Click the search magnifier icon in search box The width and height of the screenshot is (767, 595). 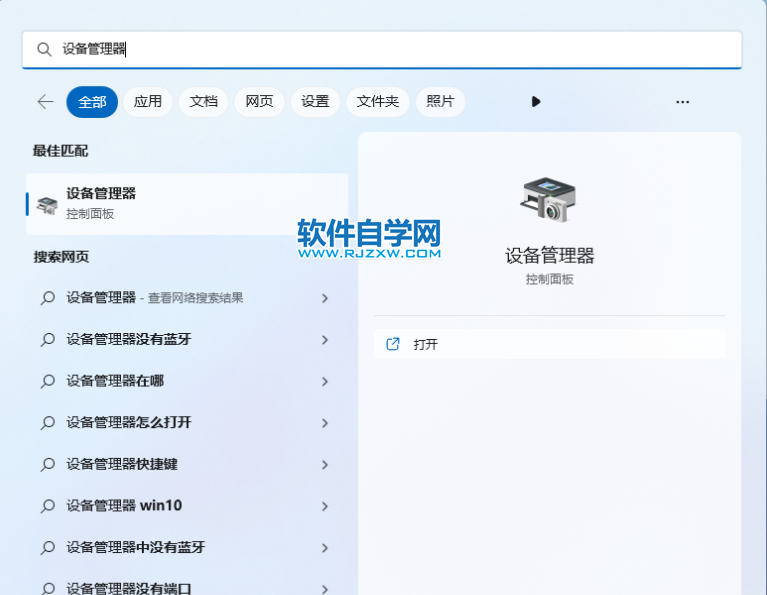43,49
